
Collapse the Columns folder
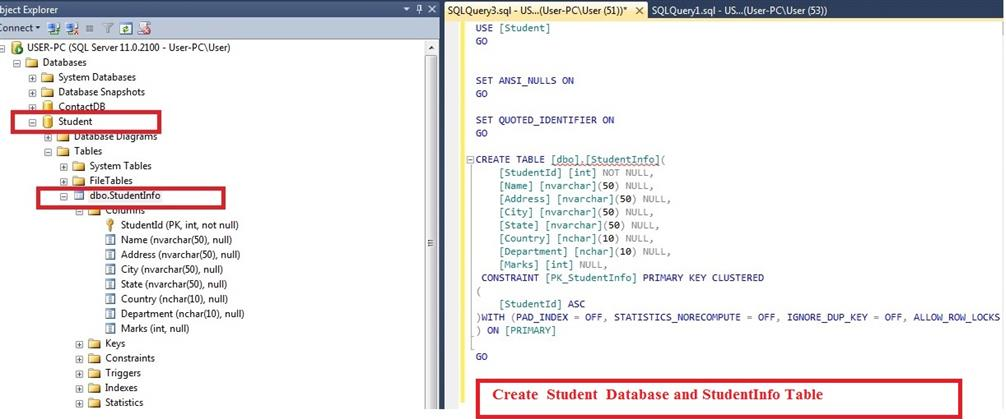click(80, 211)
